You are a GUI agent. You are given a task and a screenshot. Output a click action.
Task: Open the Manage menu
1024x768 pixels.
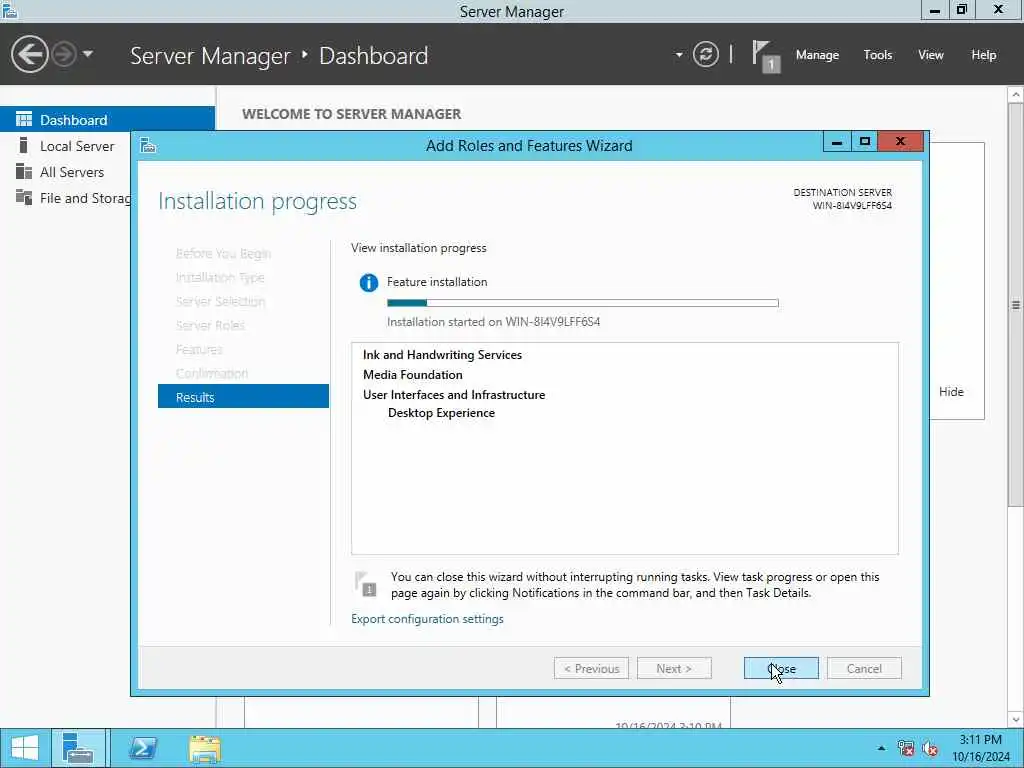tap(817, 55)
